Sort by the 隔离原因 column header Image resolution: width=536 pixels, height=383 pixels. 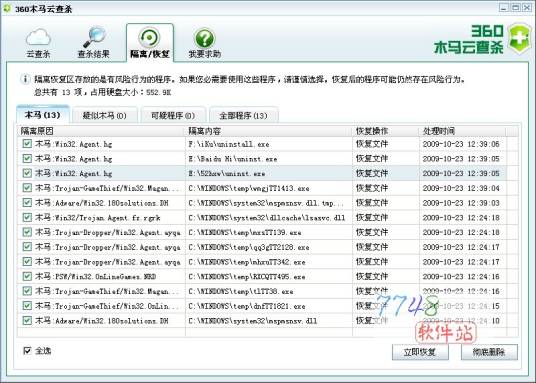pos(101,131)
